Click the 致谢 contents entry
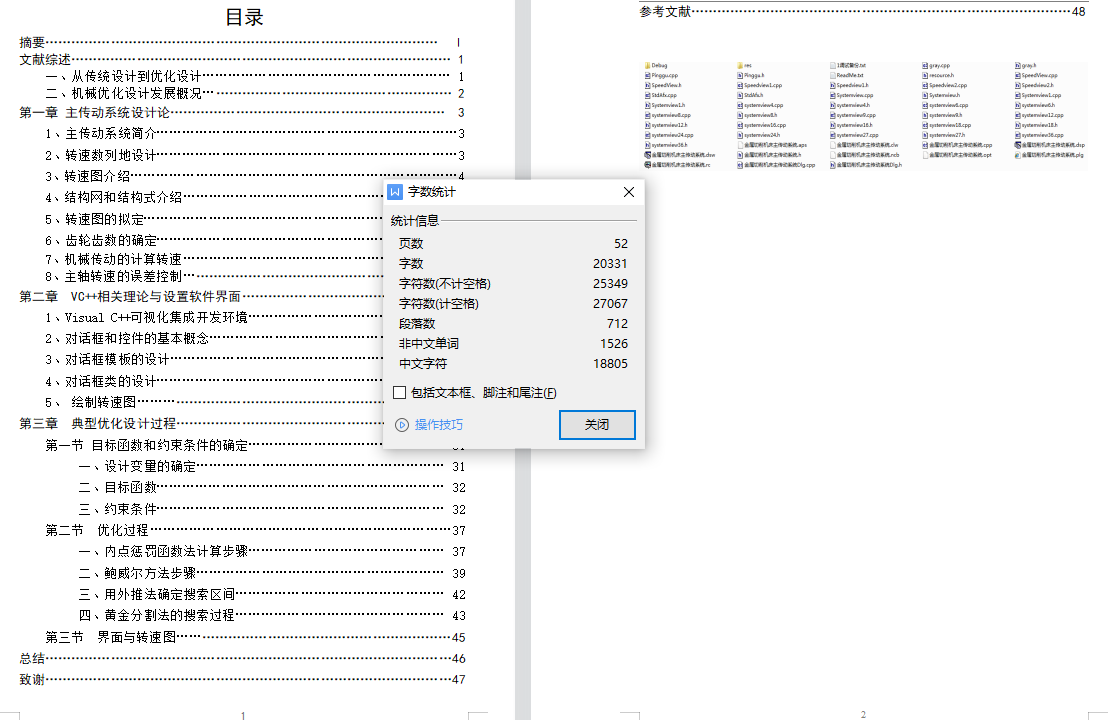This screenshot has height=720, width=1109. (242, 680)
